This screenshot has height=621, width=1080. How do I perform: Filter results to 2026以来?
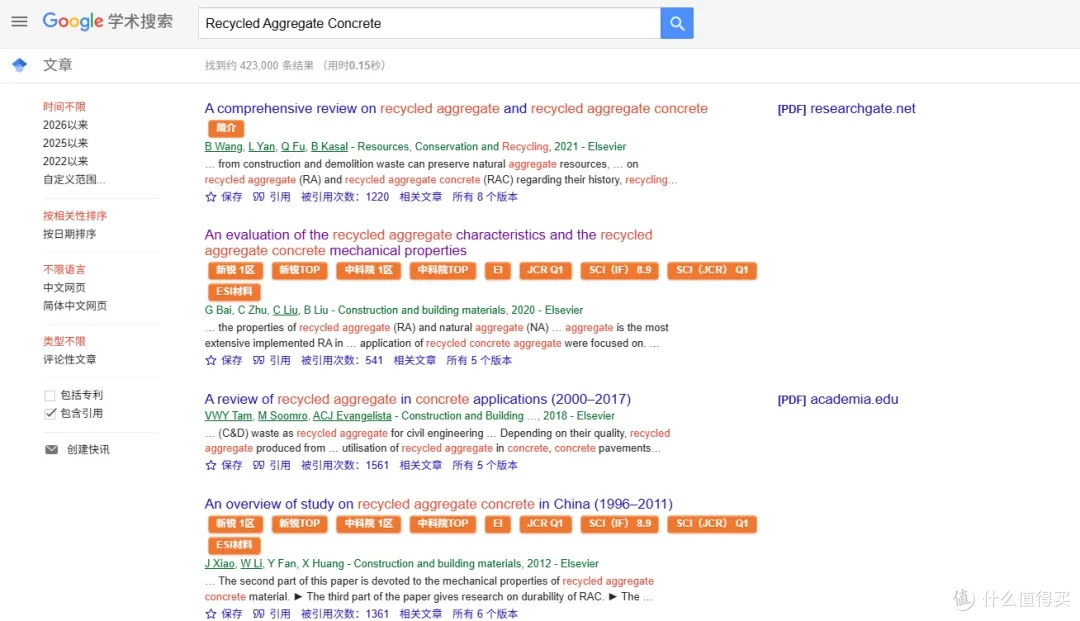coord(65,125)
